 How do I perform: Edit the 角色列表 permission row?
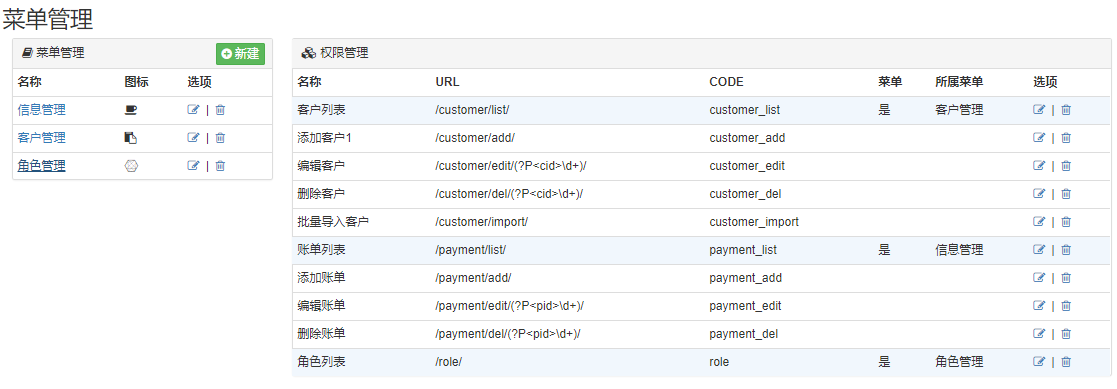point(1039,361)
